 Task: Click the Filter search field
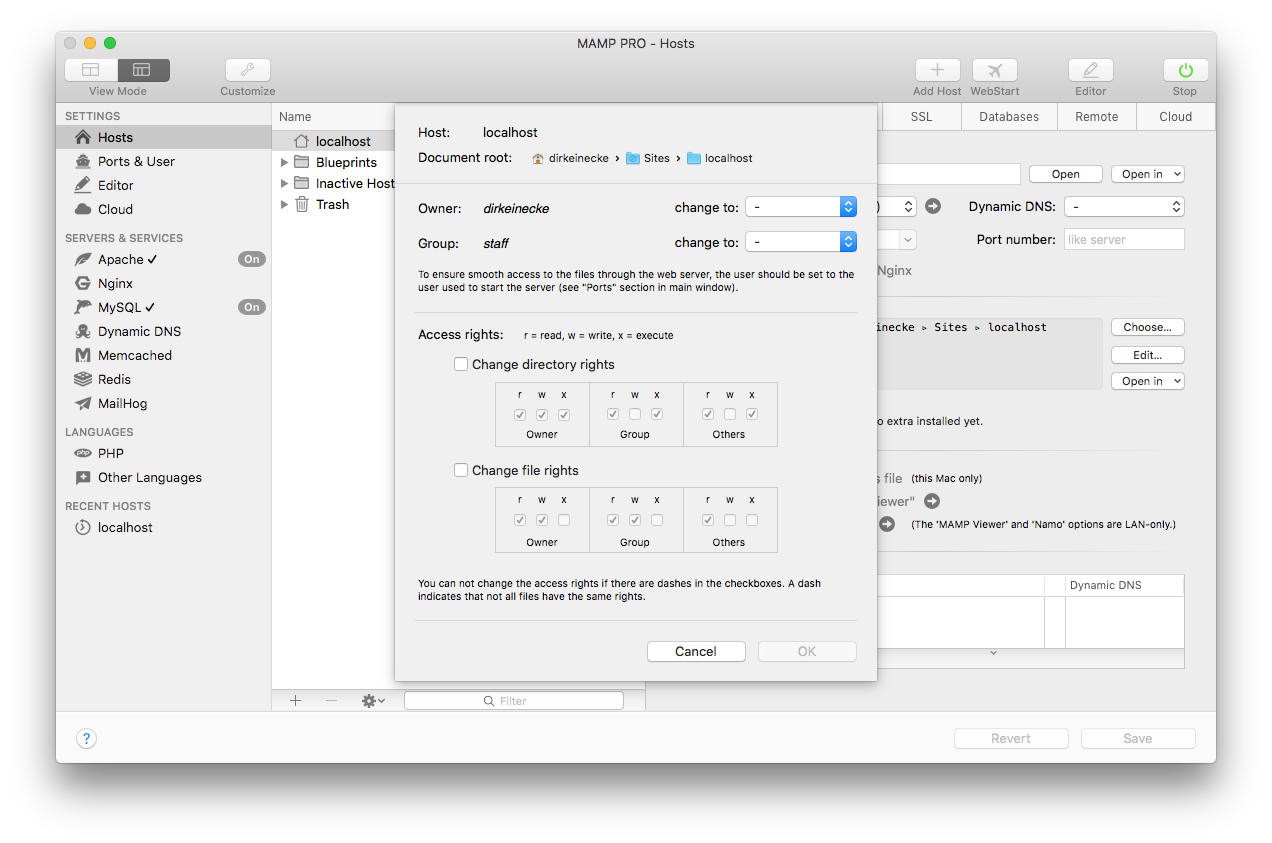[514, 701]
